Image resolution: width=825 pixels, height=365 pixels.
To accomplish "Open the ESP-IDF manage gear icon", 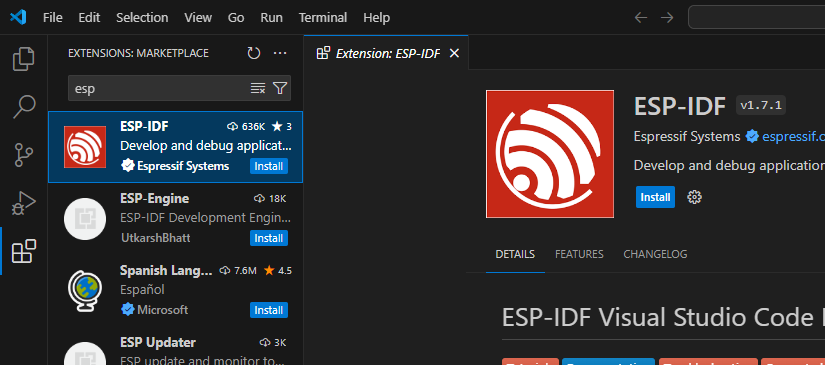I will click(695, 197).
